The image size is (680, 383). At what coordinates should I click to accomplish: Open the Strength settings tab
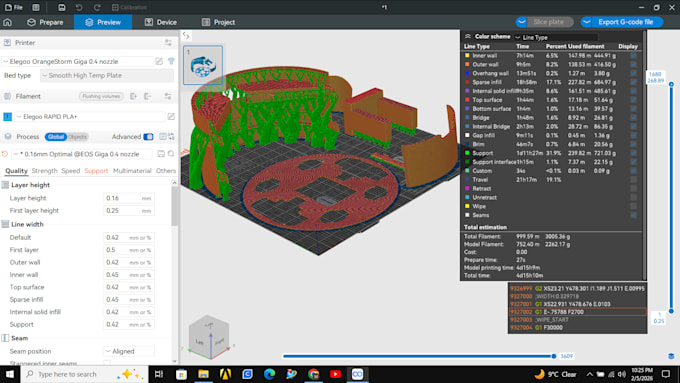tap(44, 171)
